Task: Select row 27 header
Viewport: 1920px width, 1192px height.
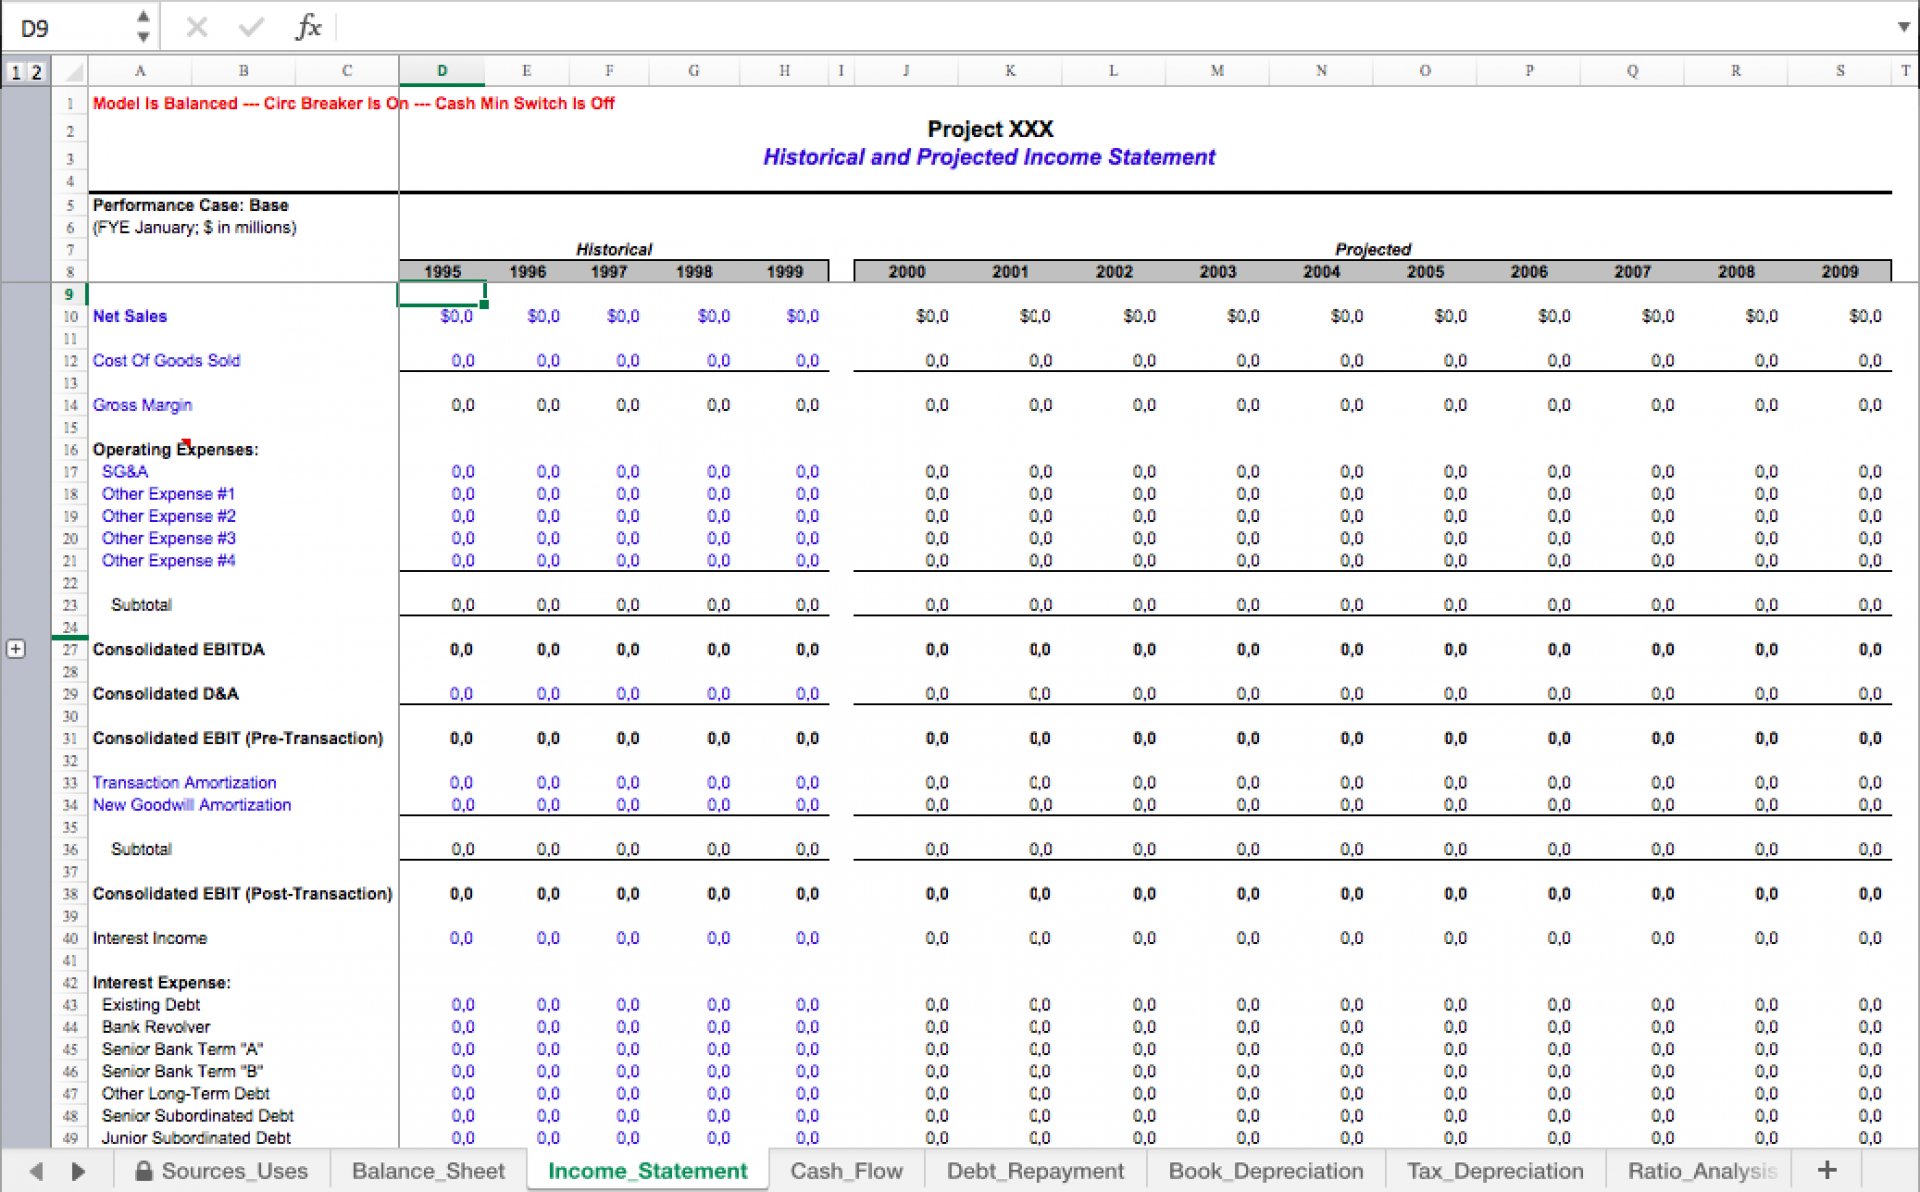Action: (70, 649)
